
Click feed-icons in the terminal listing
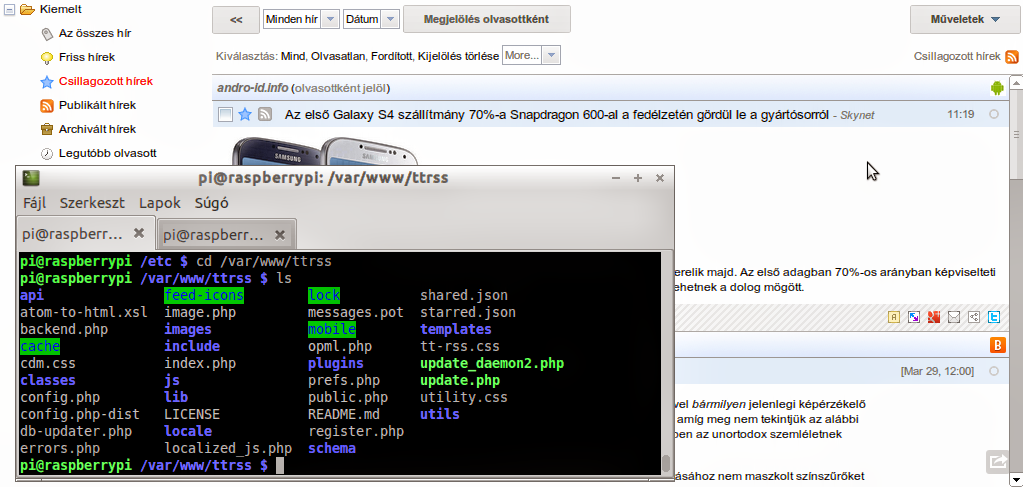204,296
